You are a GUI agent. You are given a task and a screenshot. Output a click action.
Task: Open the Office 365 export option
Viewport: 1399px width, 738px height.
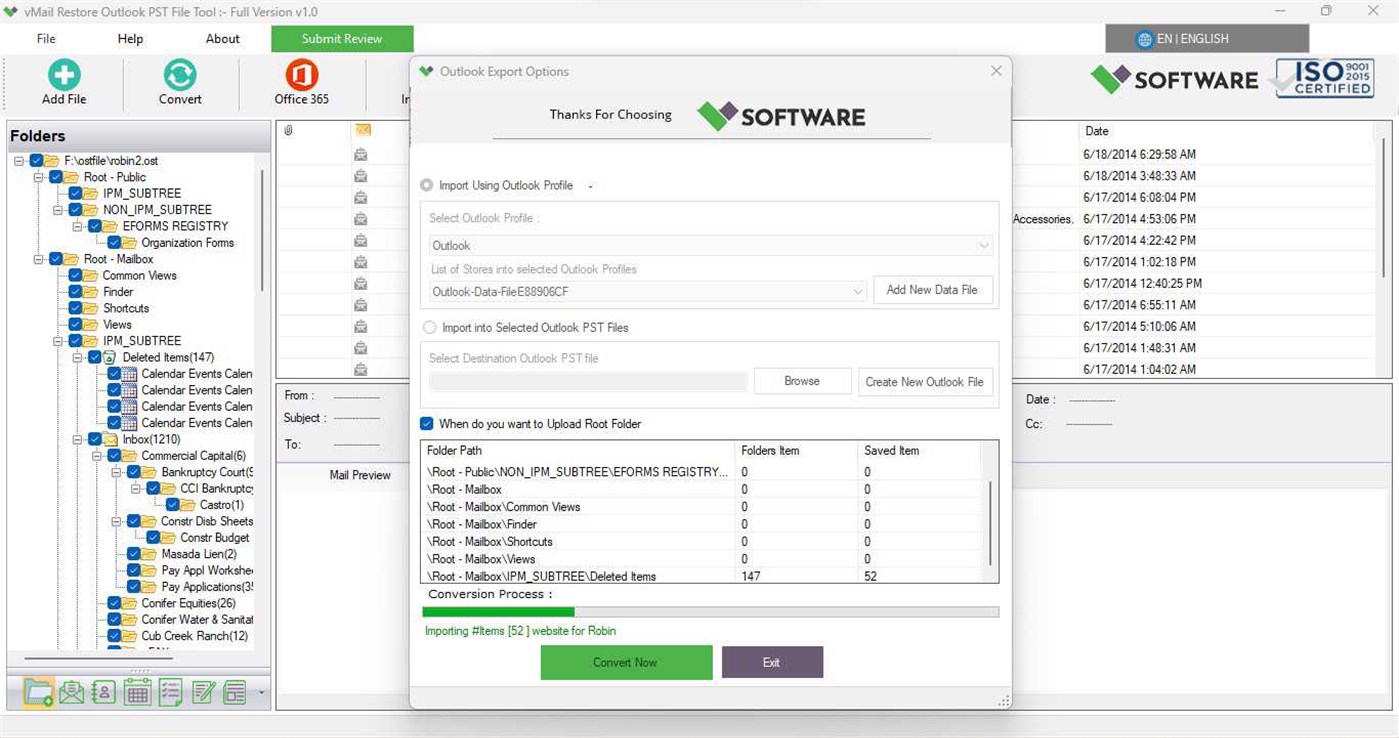(x=300, y=80)
